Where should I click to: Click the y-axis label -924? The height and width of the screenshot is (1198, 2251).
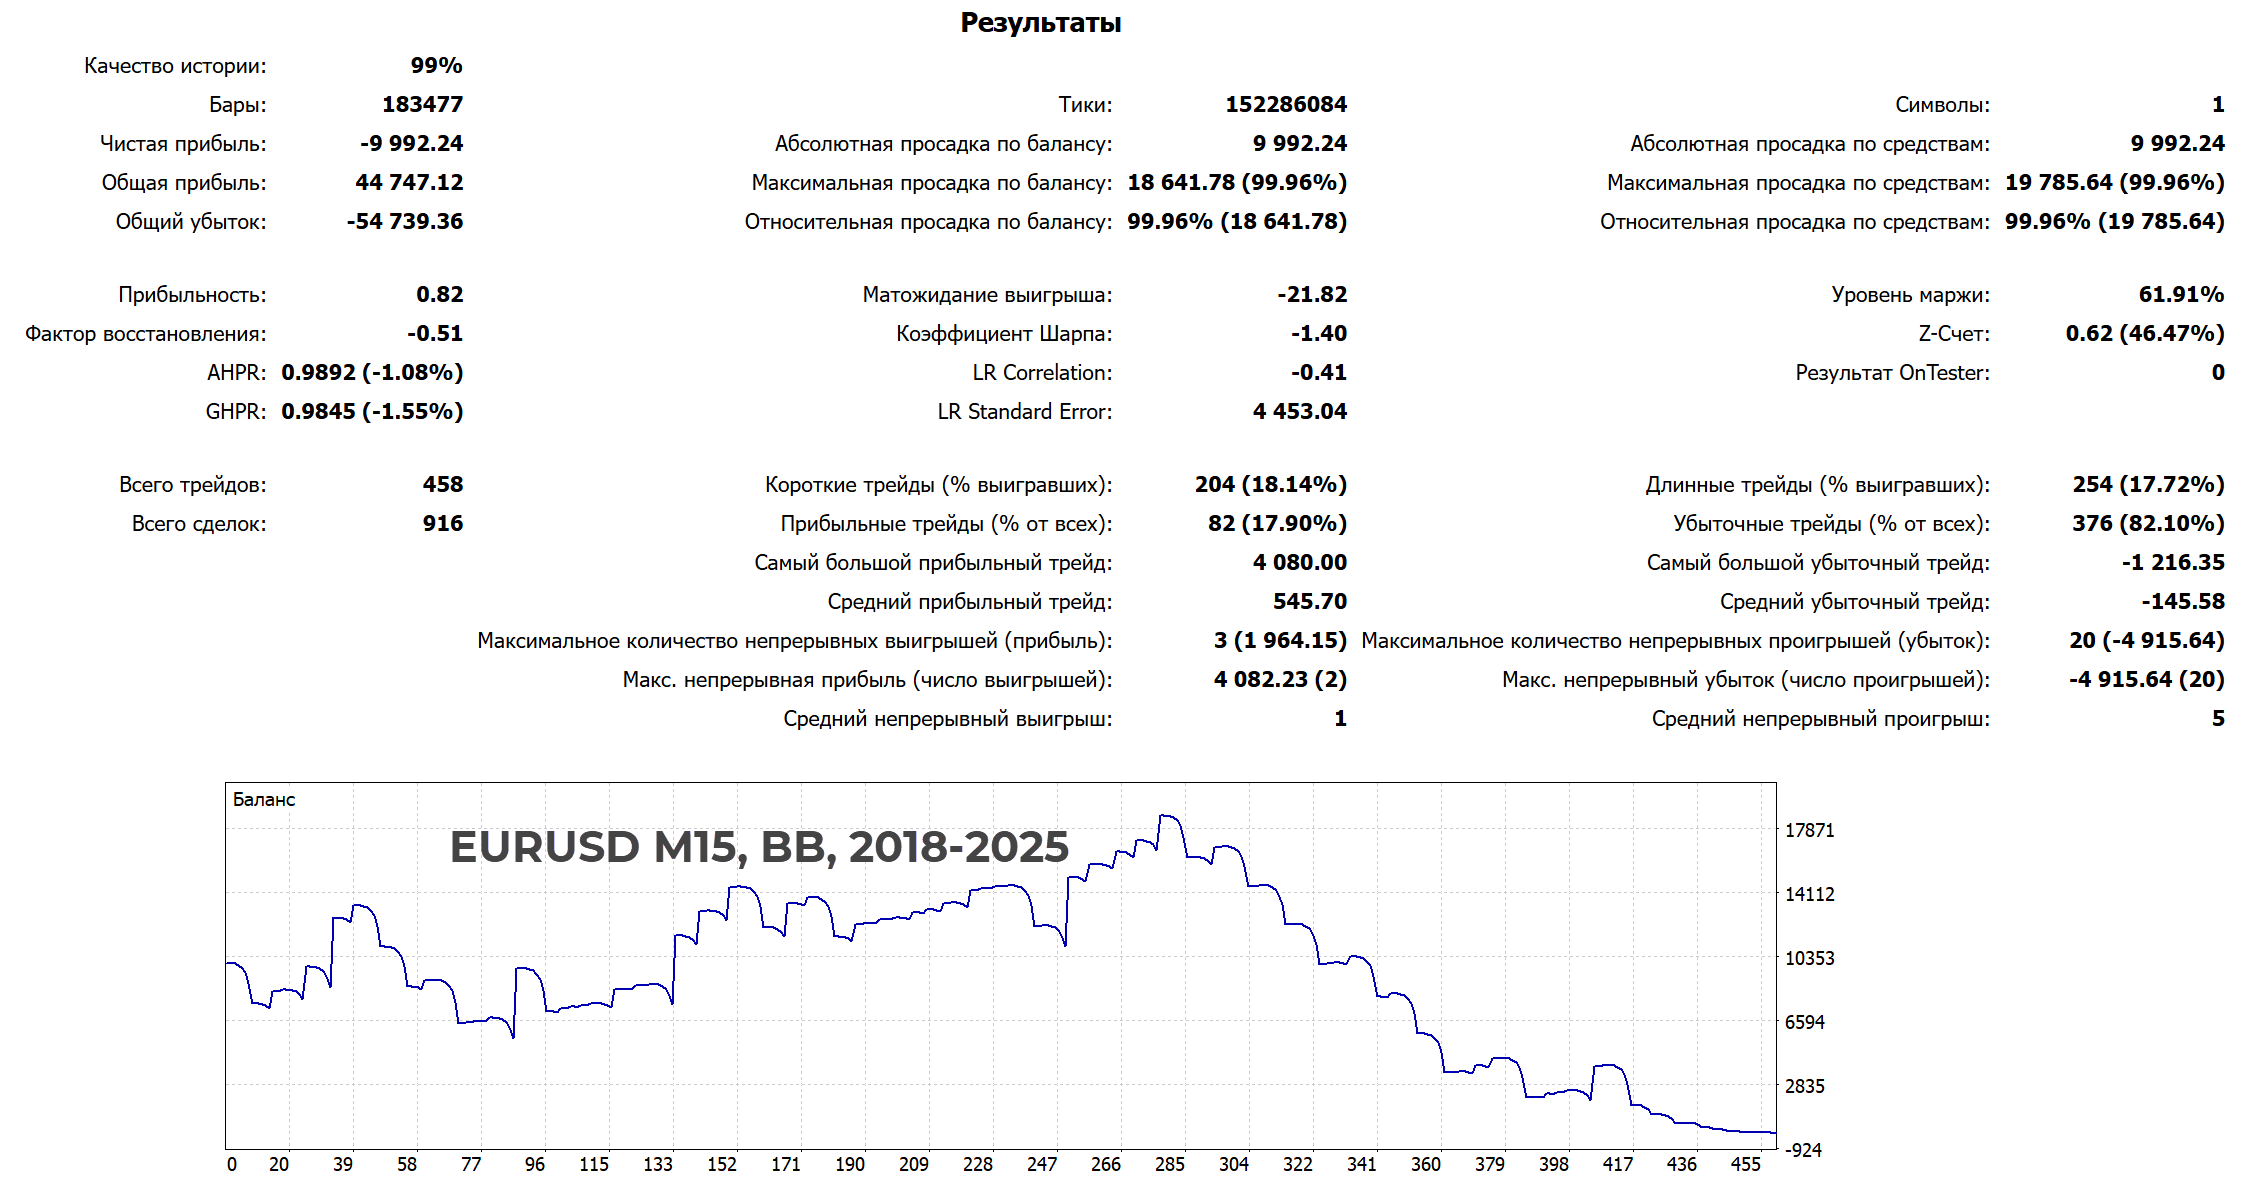(1804, 1150)
